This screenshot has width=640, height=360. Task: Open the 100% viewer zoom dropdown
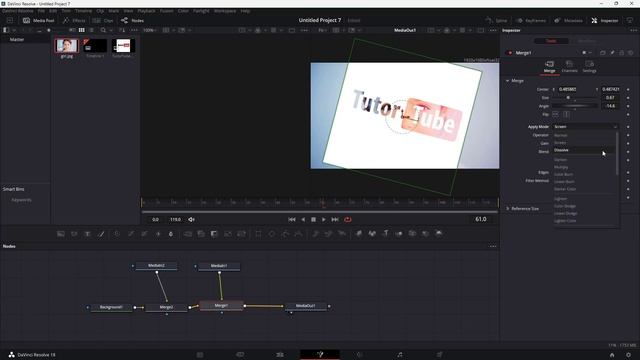(150, 30)
